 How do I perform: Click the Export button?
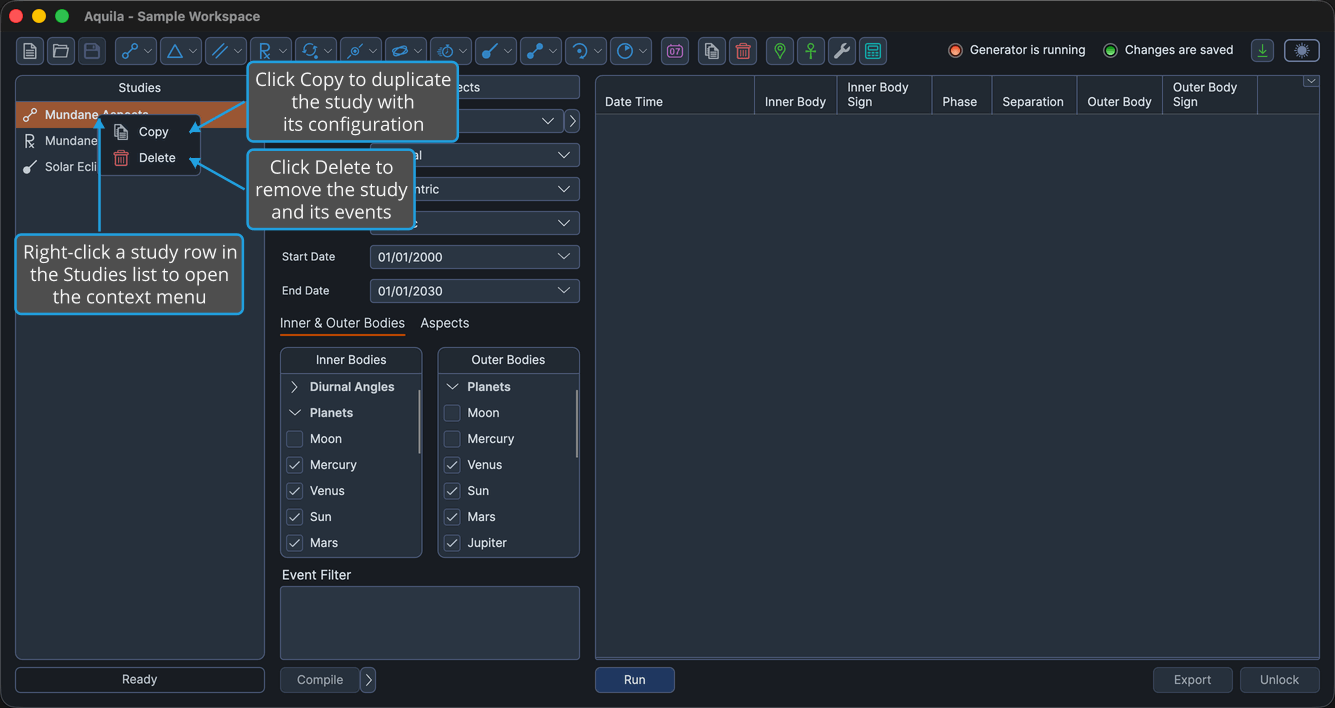point(1192,680)
